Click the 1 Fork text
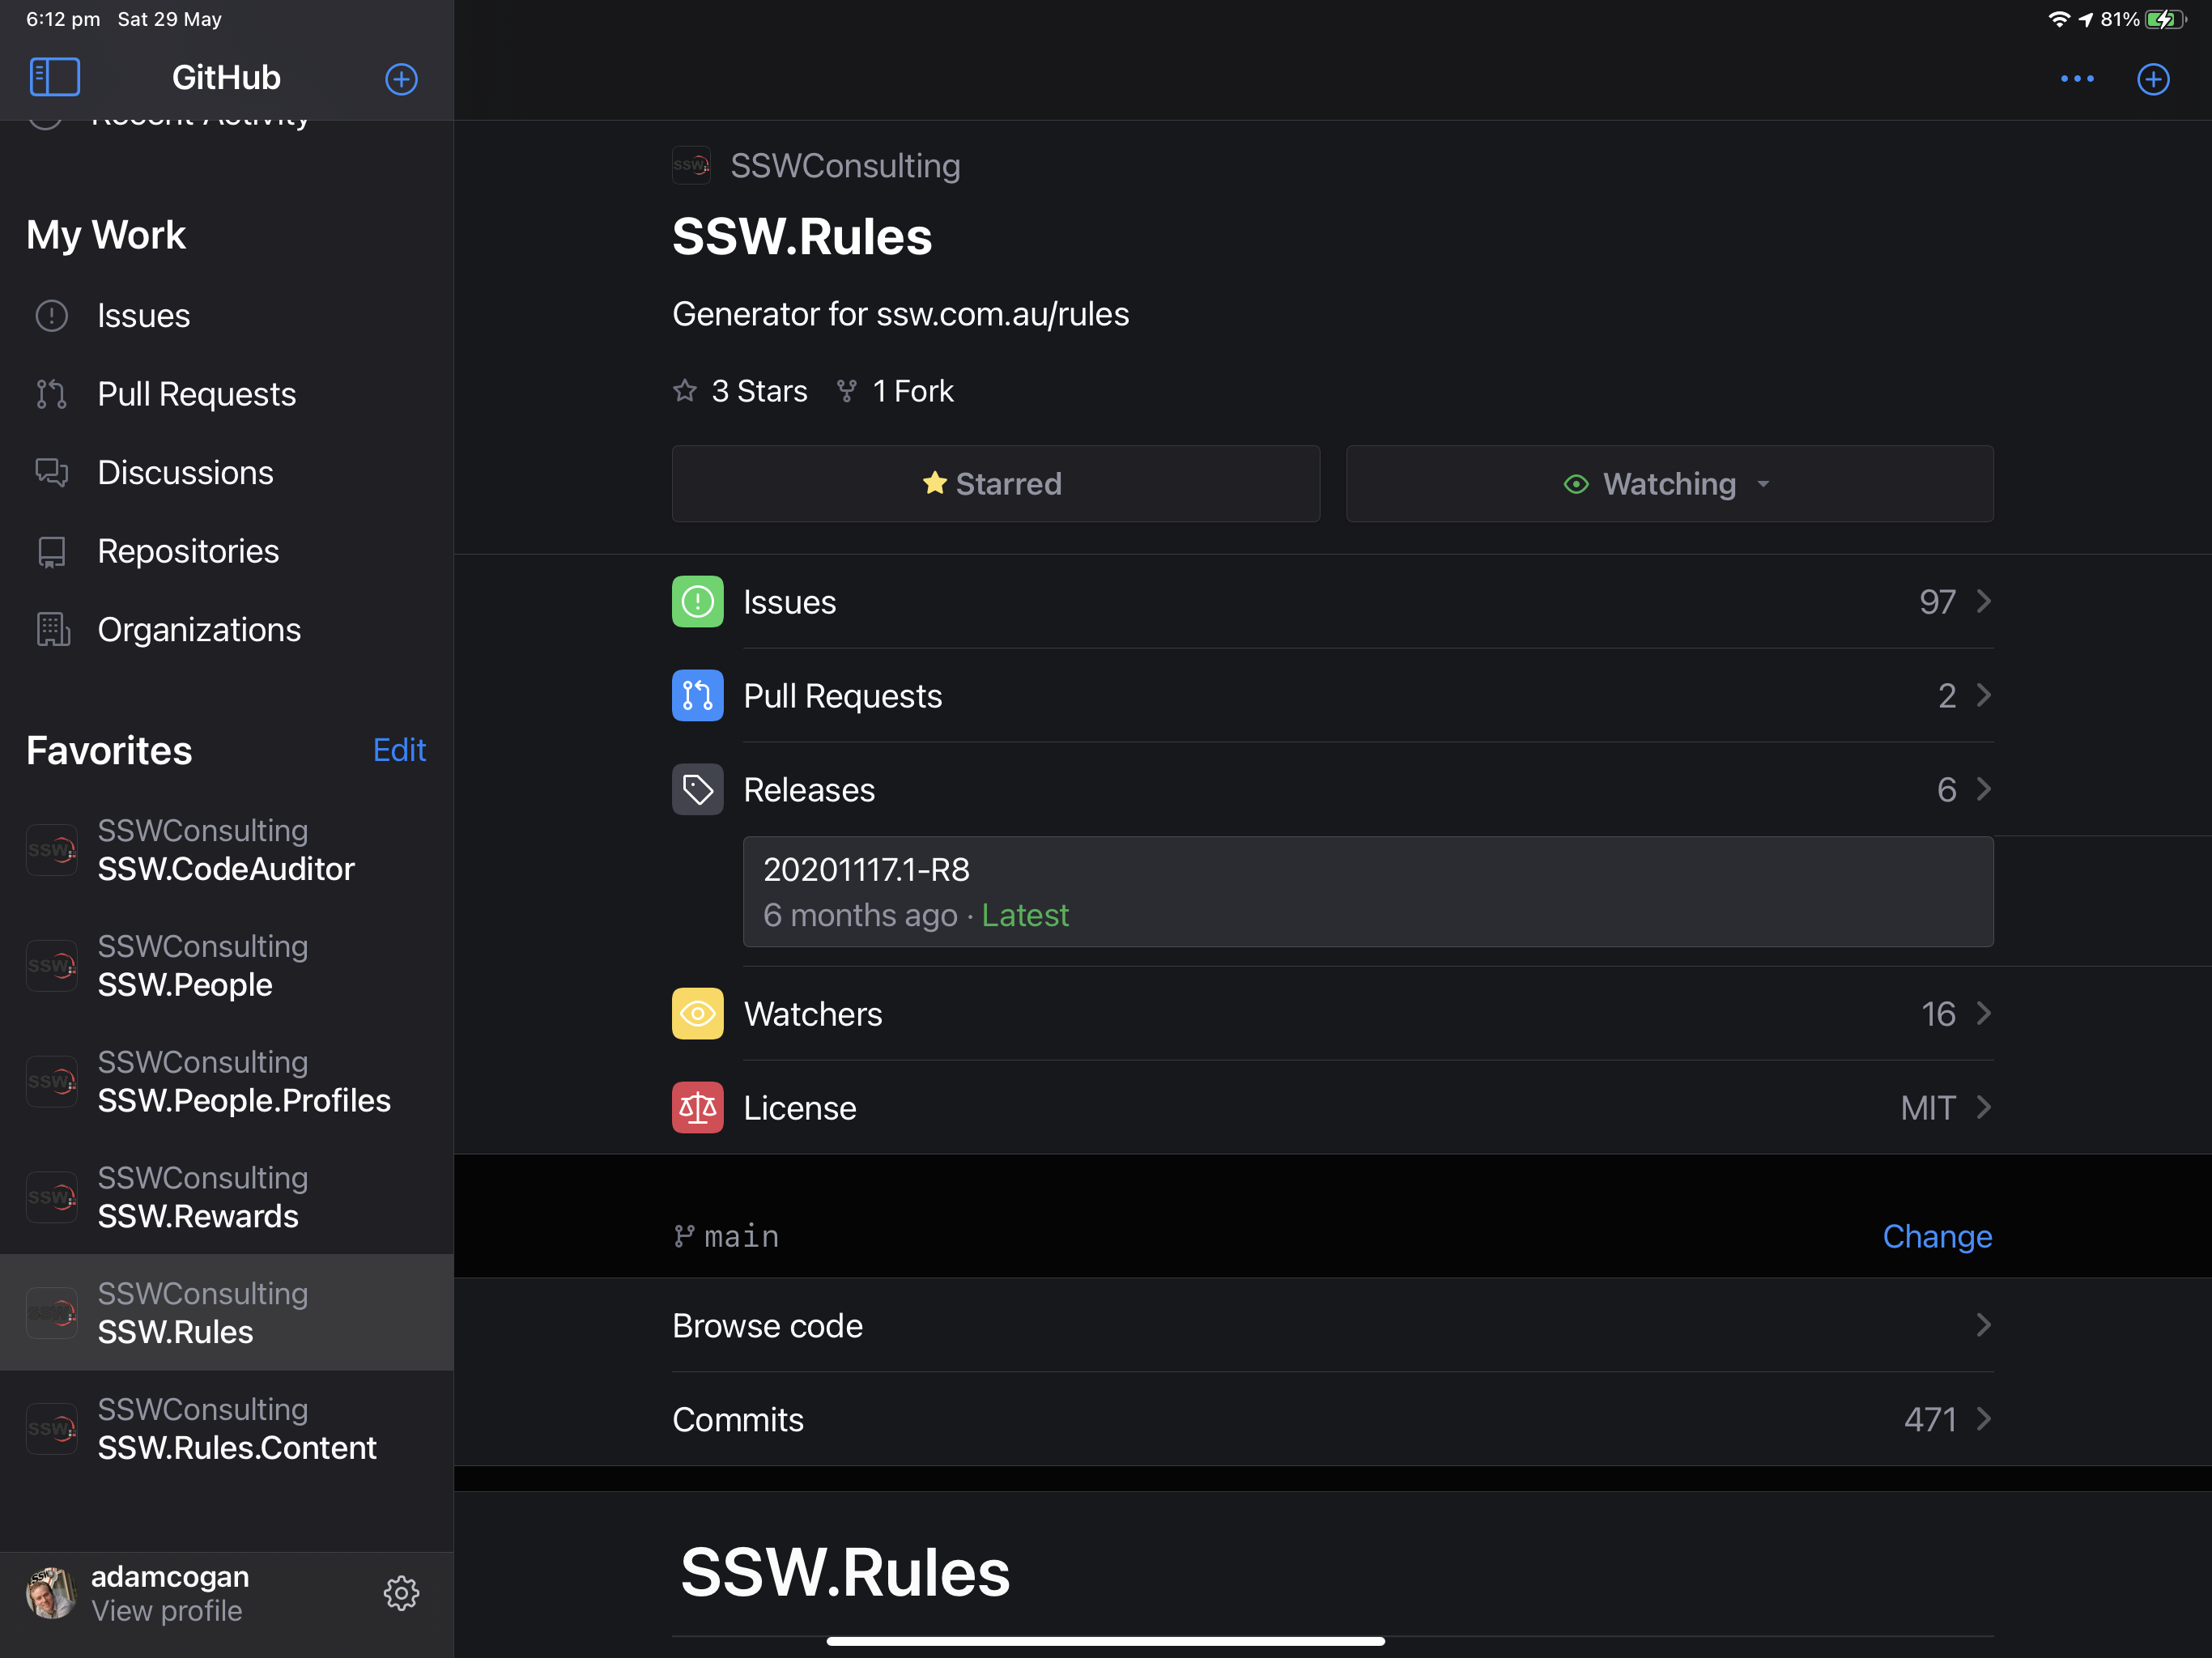The height and width of the screenshot is (1658, 2212). pyautogui.click(x=913, y=390)
